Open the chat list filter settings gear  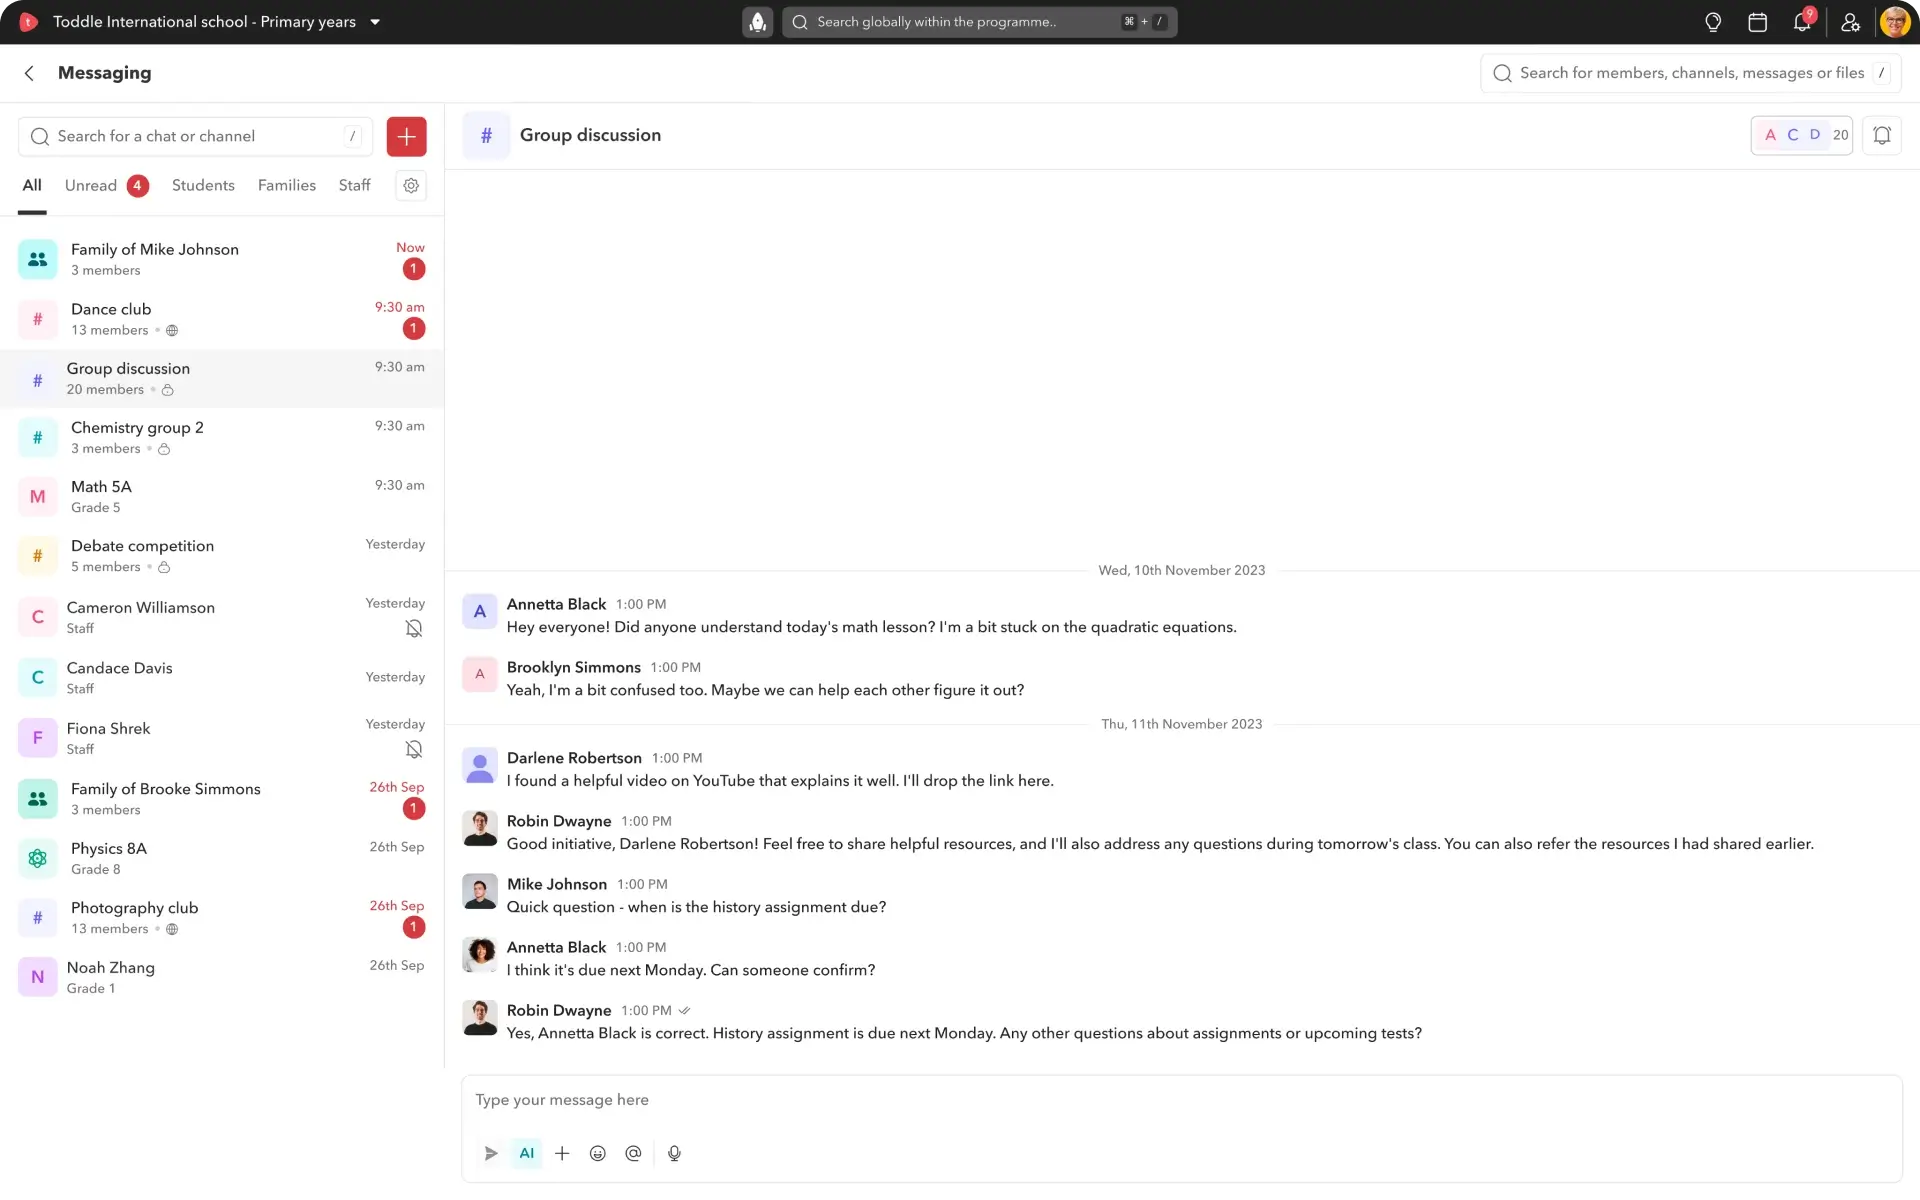(x=411, y=186)
